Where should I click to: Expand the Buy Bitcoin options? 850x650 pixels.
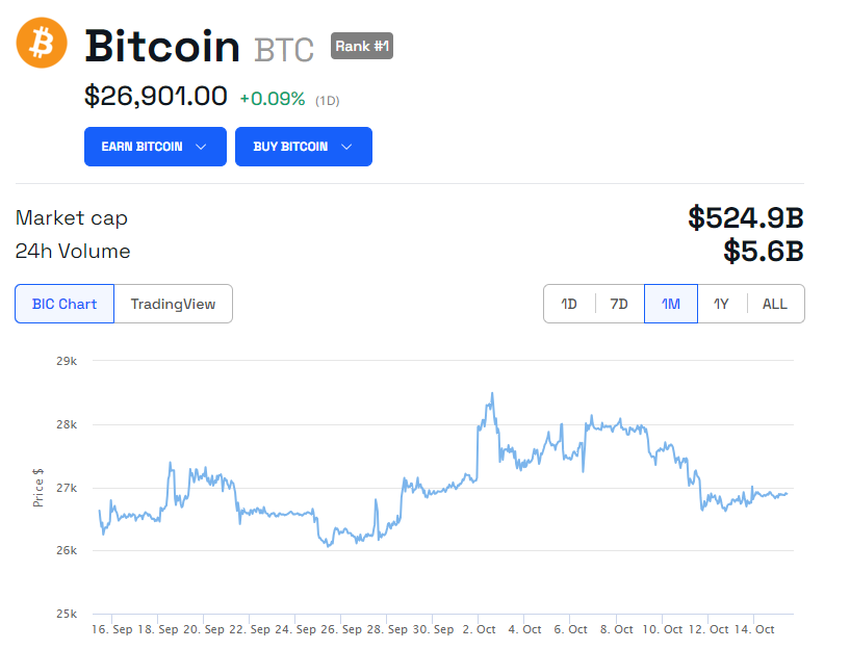click(x=303, y=146)
